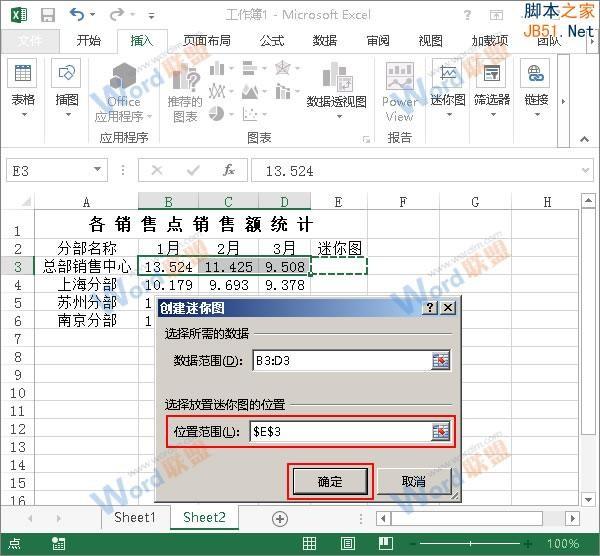Click the Undo arrow icon

point(77,15)
